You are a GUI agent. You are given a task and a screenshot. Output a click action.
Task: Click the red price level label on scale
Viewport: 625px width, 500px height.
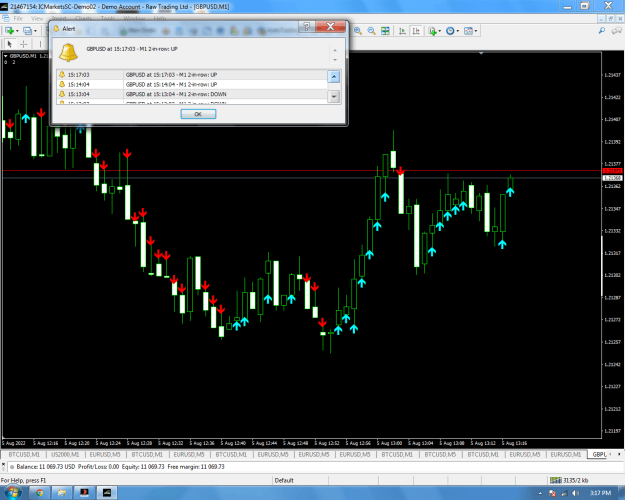click(613, 171)
